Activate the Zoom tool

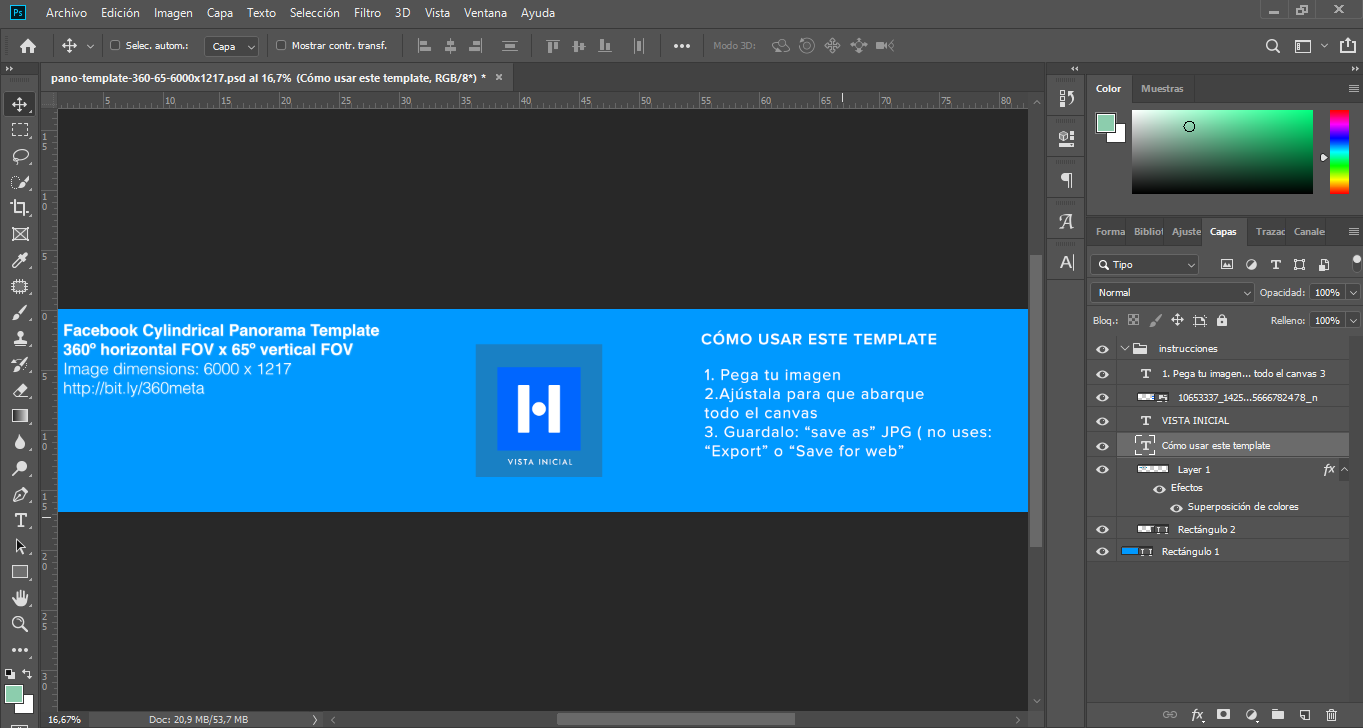20,624
